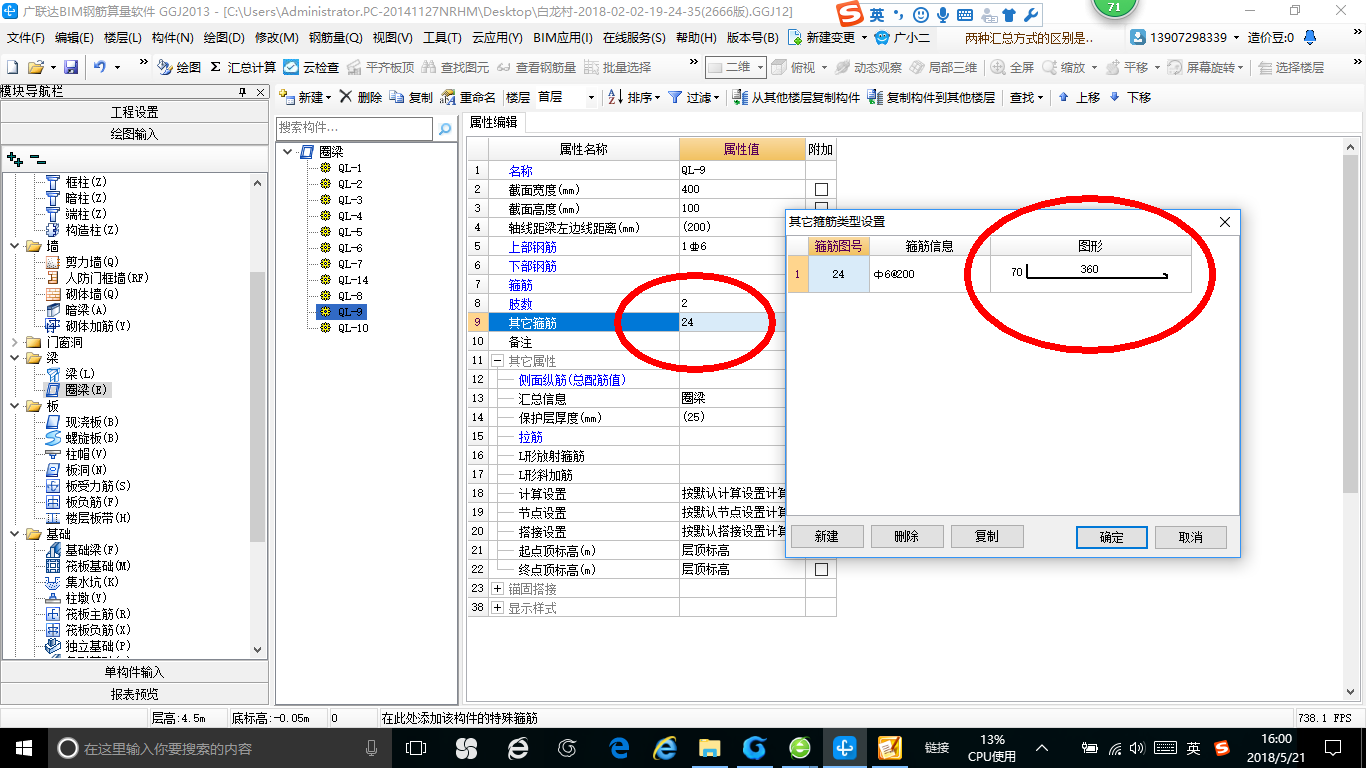
Task: Select 现浇板(B) in navigation tree
Action: (x=91, y=422)
